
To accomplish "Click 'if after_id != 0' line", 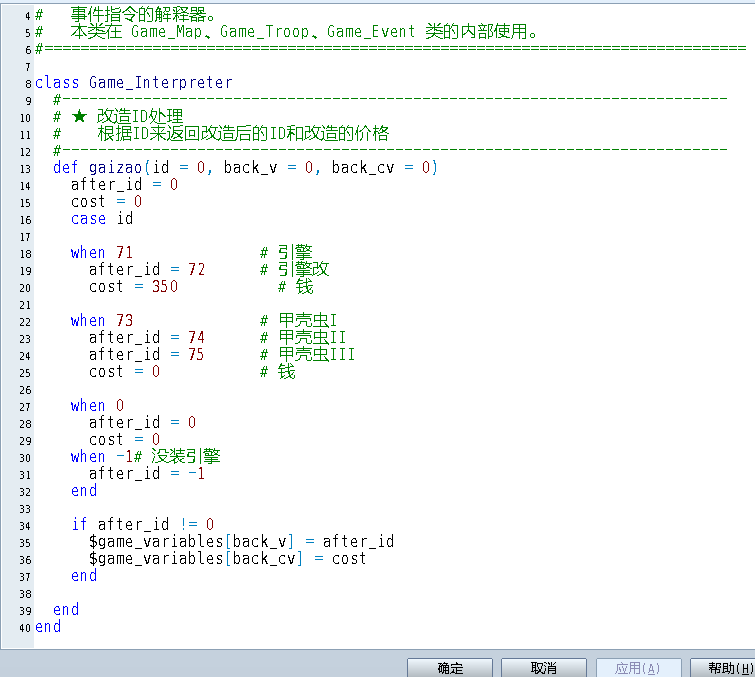I will [143, 524].
